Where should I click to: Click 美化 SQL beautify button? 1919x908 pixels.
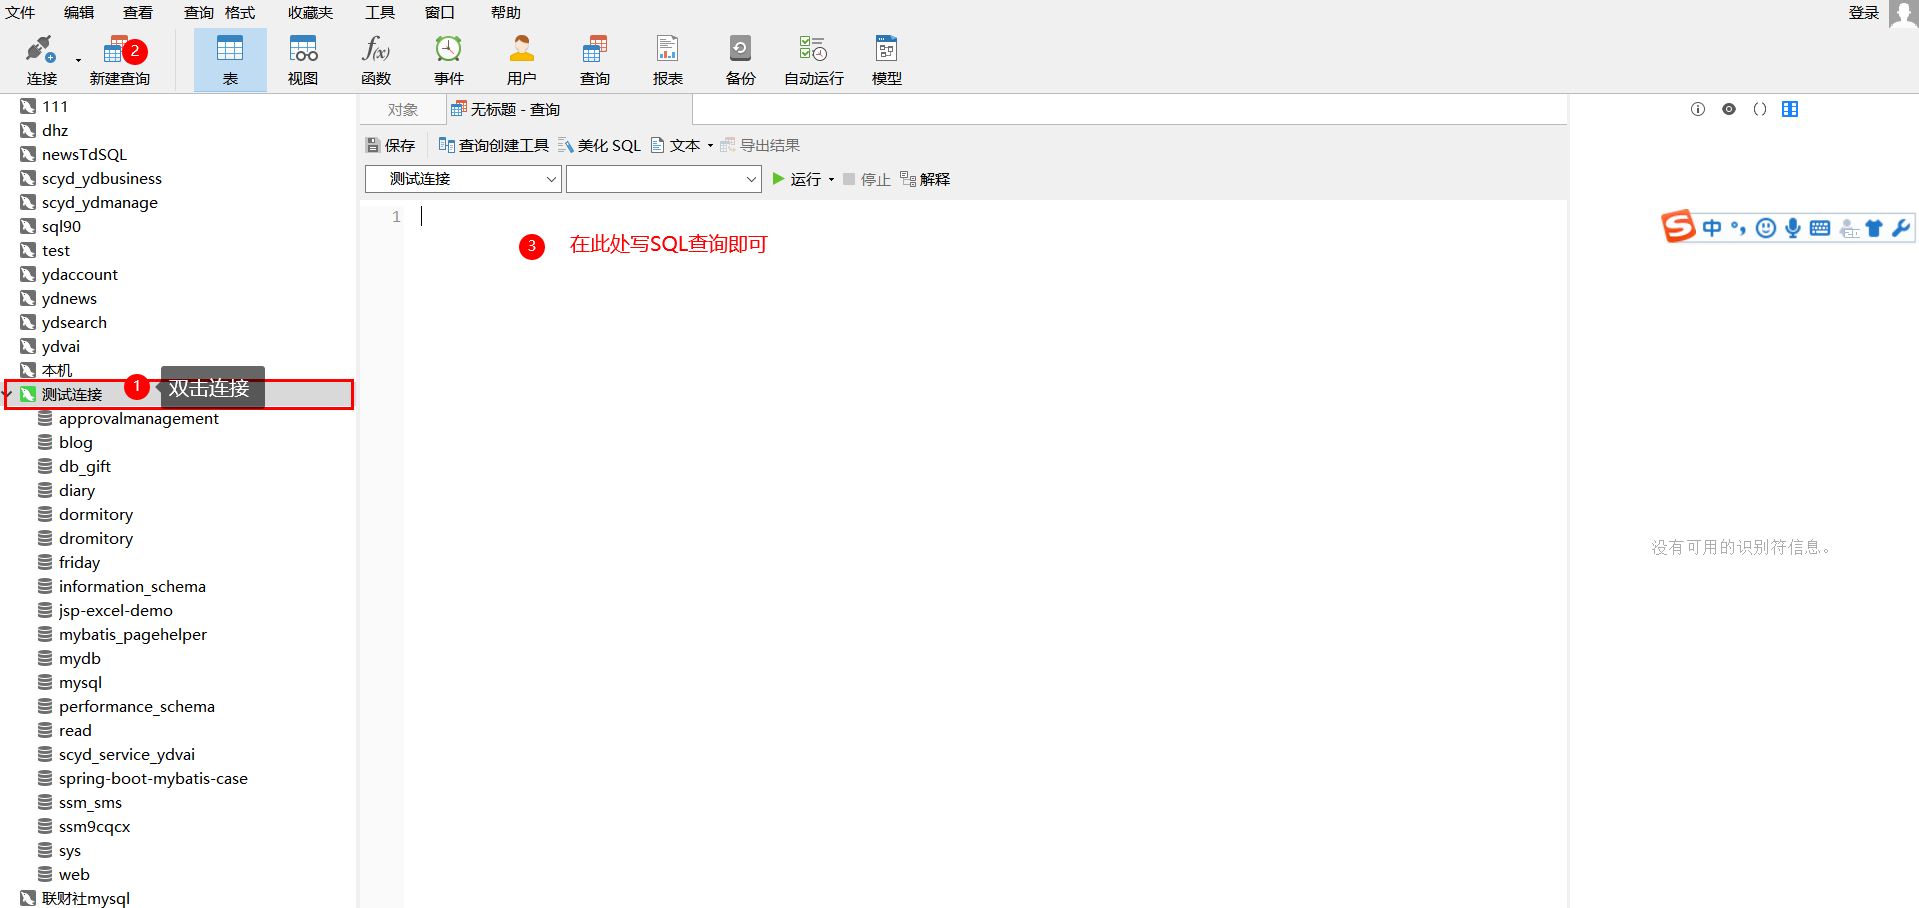(599, 145)
